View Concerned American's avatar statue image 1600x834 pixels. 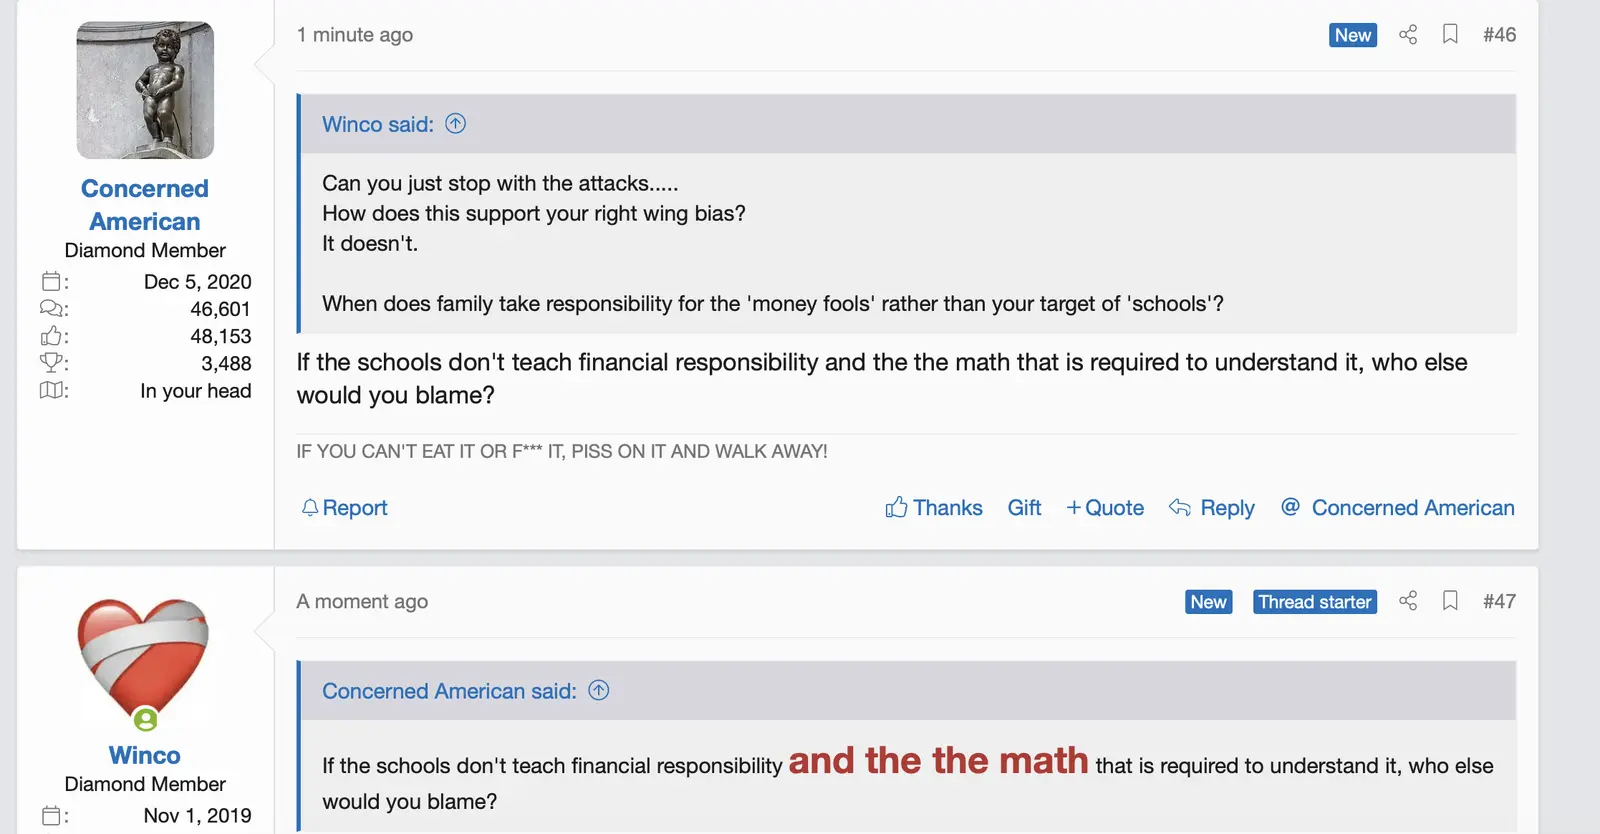coord(145,90)
